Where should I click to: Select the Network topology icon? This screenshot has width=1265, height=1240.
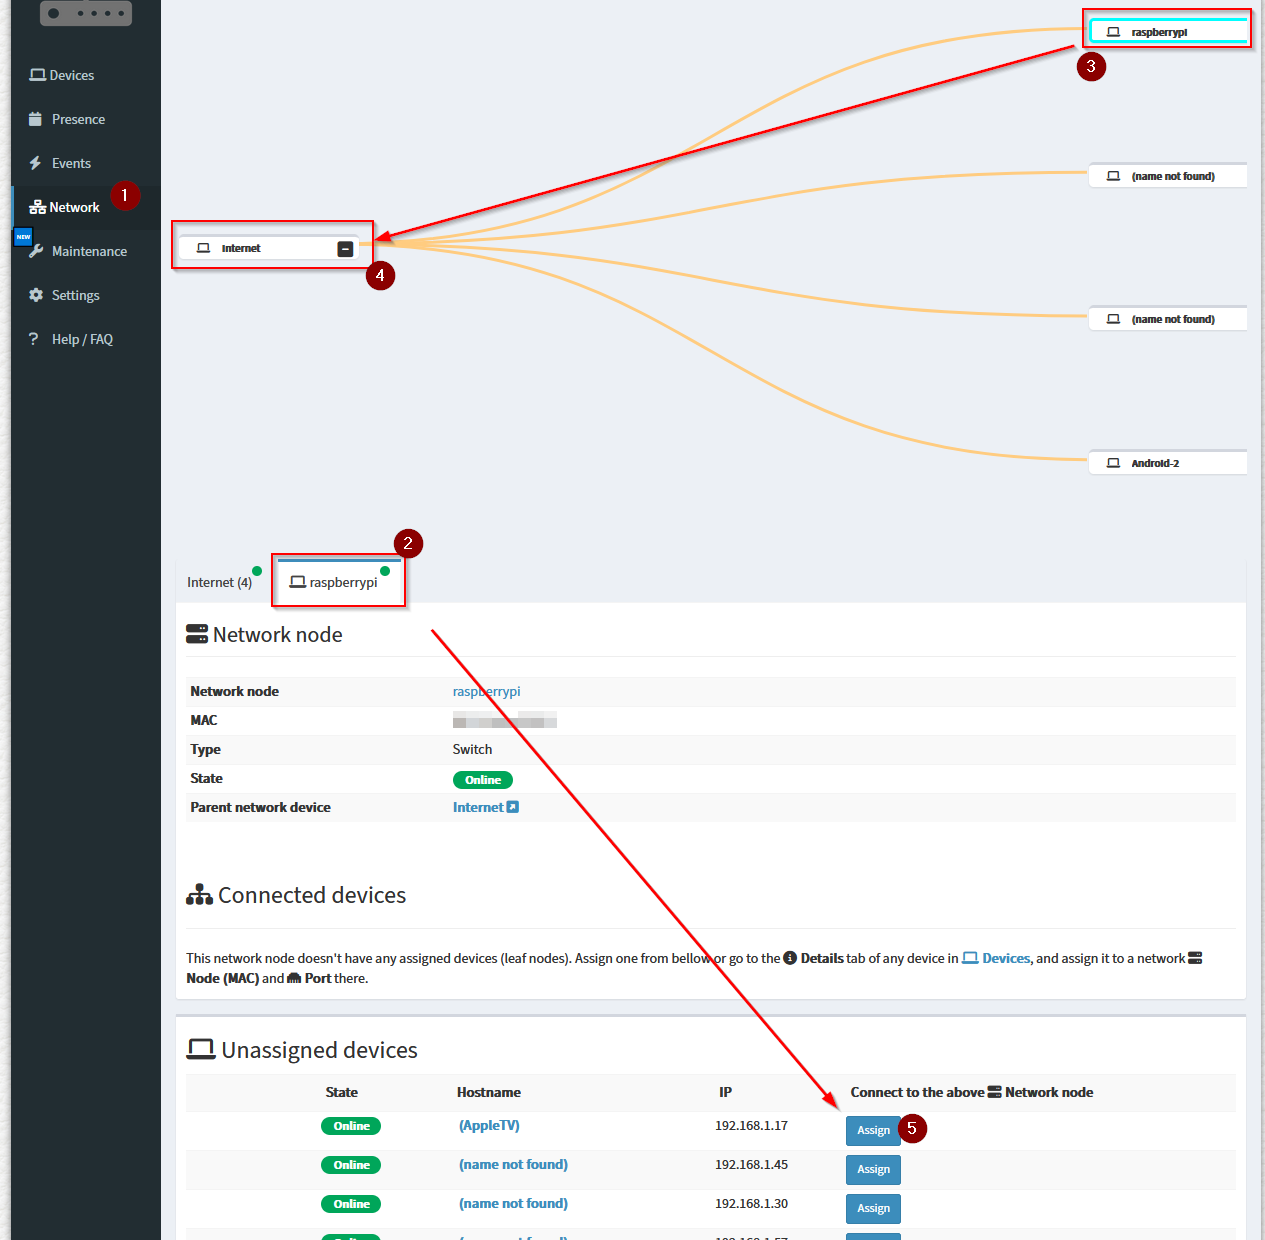[x=36, y=207]
